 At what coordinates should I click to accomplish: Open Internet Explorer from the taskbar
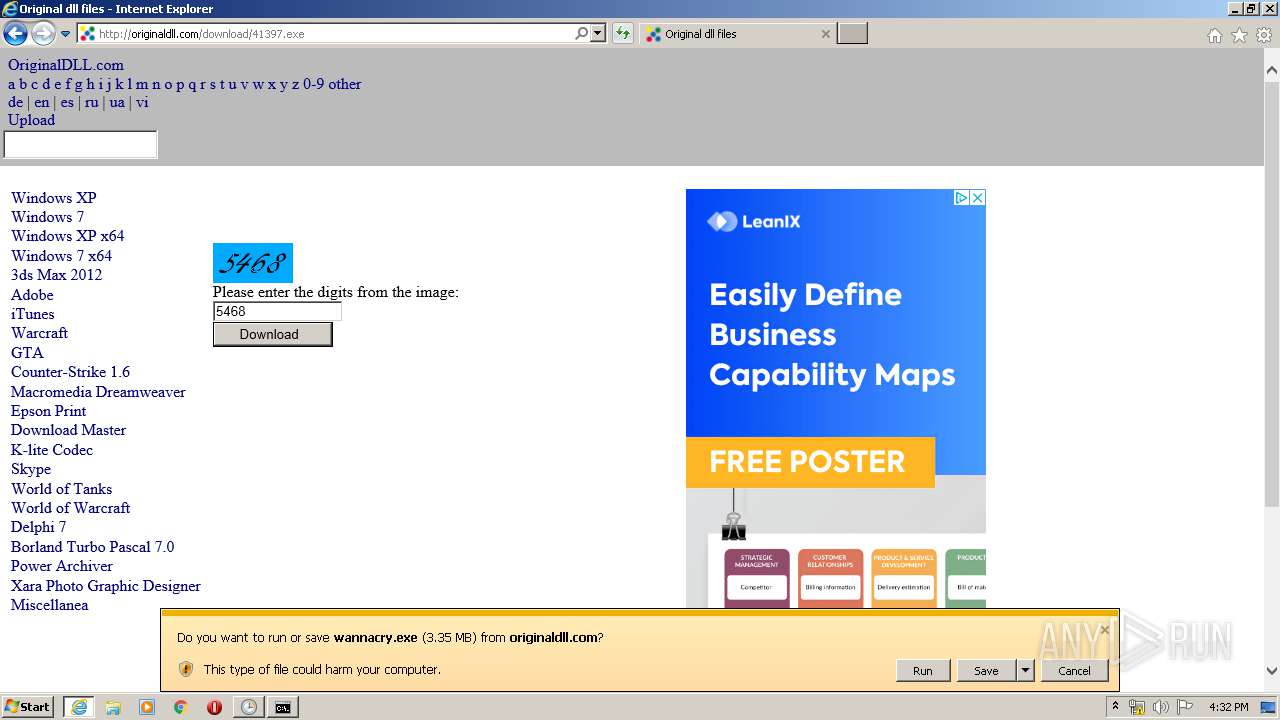pyautogui.click(x=79, y=707)
